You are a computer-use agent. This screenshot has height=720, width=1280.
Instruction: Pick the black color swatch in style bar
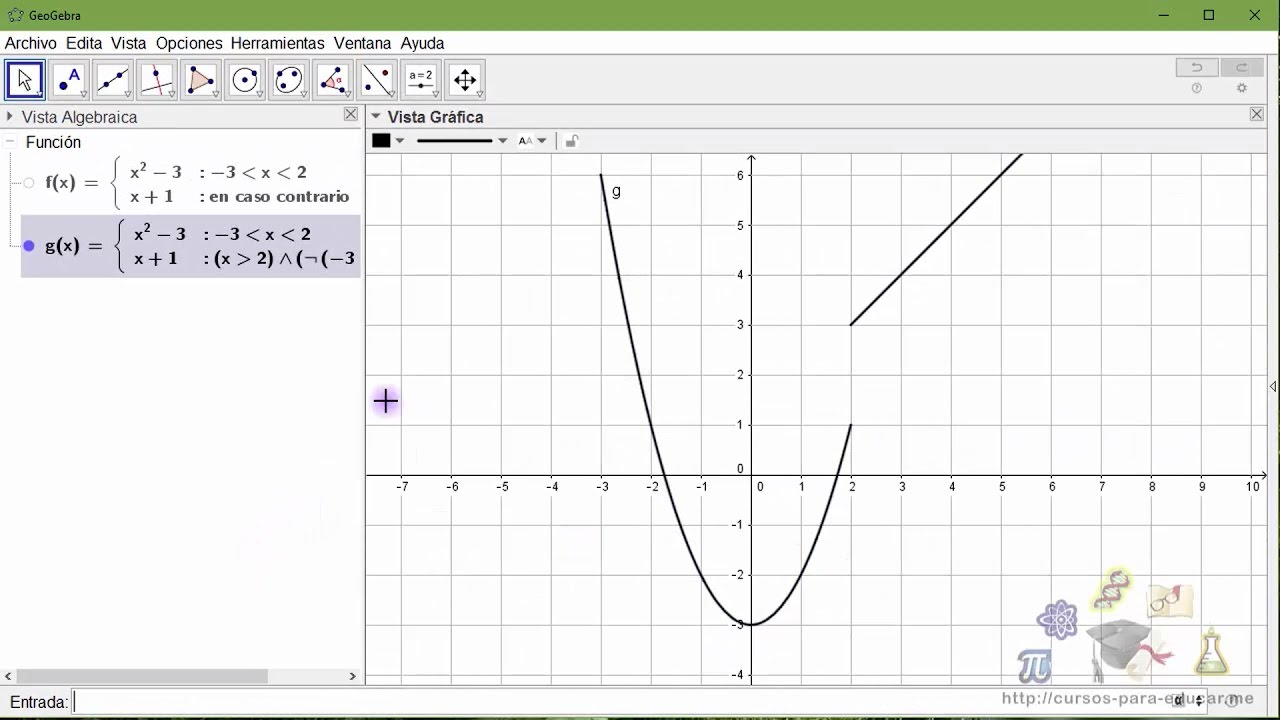[x=381, y=141]
